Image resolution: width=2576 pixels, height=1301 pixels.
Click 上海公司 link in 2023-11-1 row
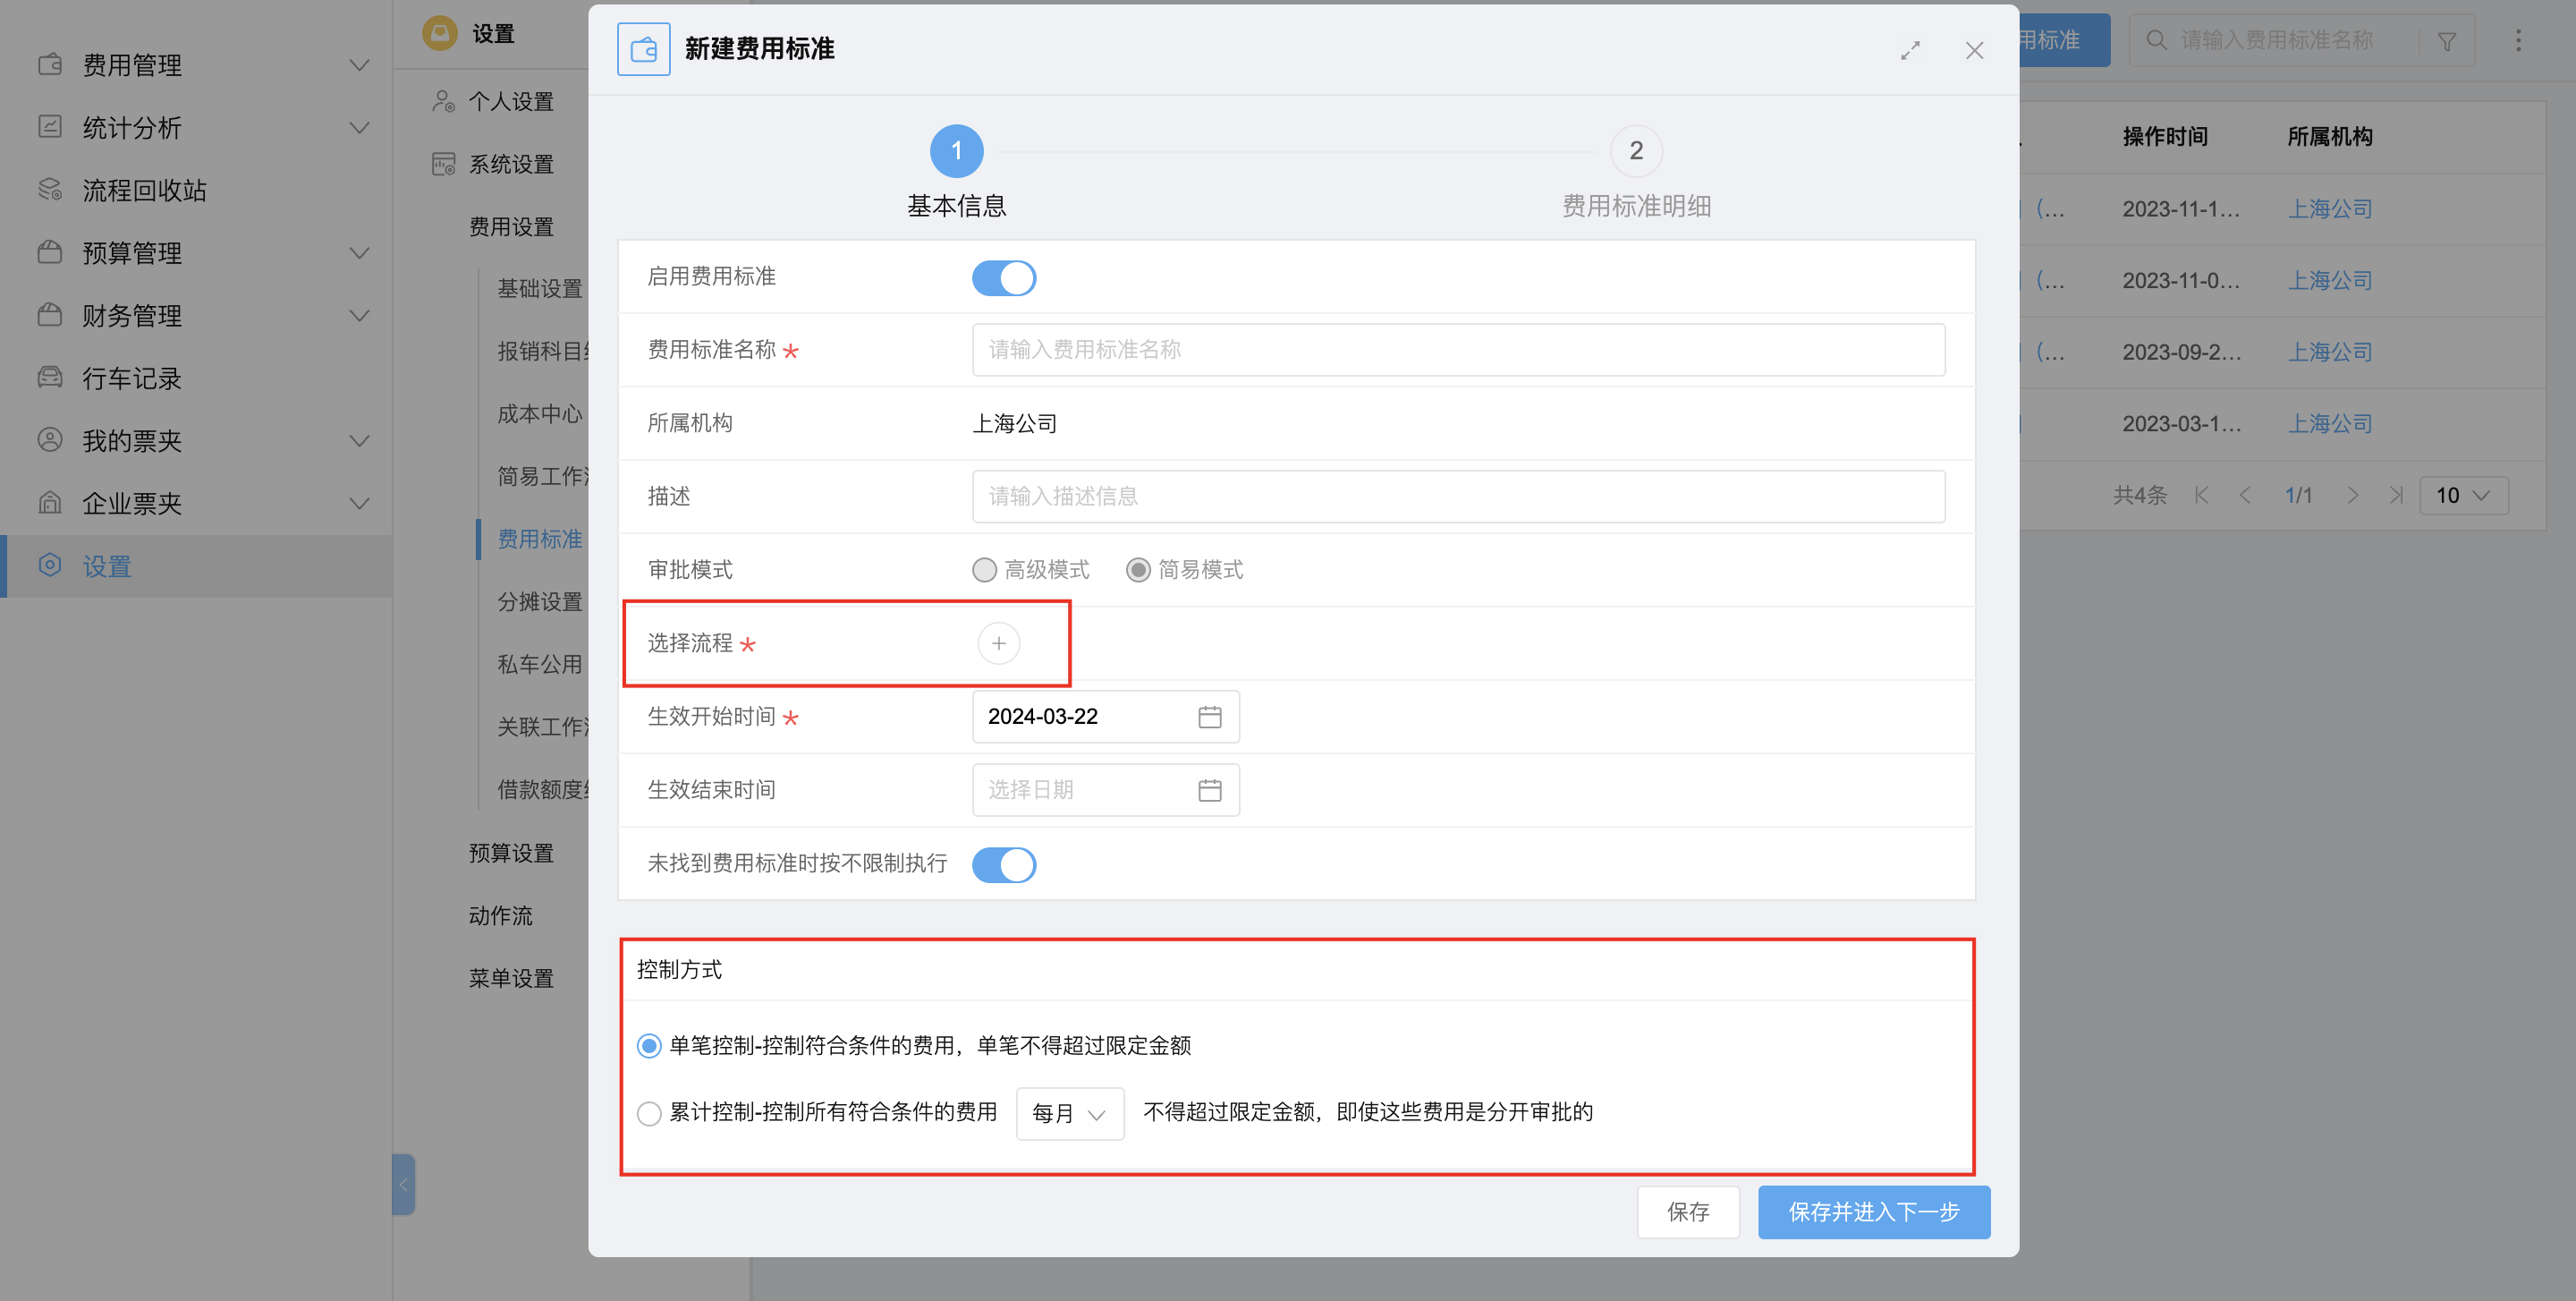tap(2330, 209)
